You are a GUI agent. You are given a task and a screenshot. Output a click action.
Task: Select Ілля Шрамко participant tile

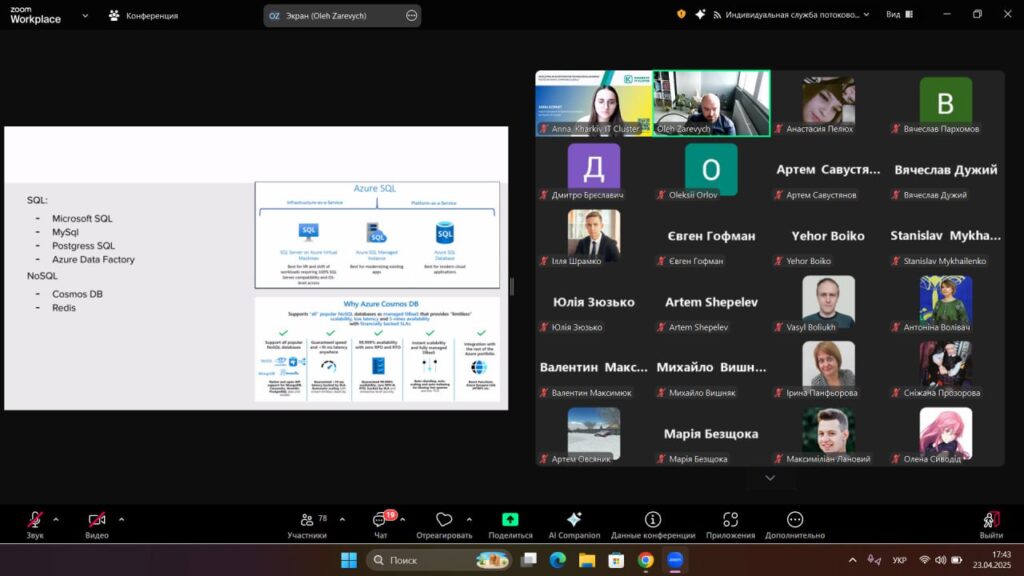pyautogui.click(x=594, y=235)
